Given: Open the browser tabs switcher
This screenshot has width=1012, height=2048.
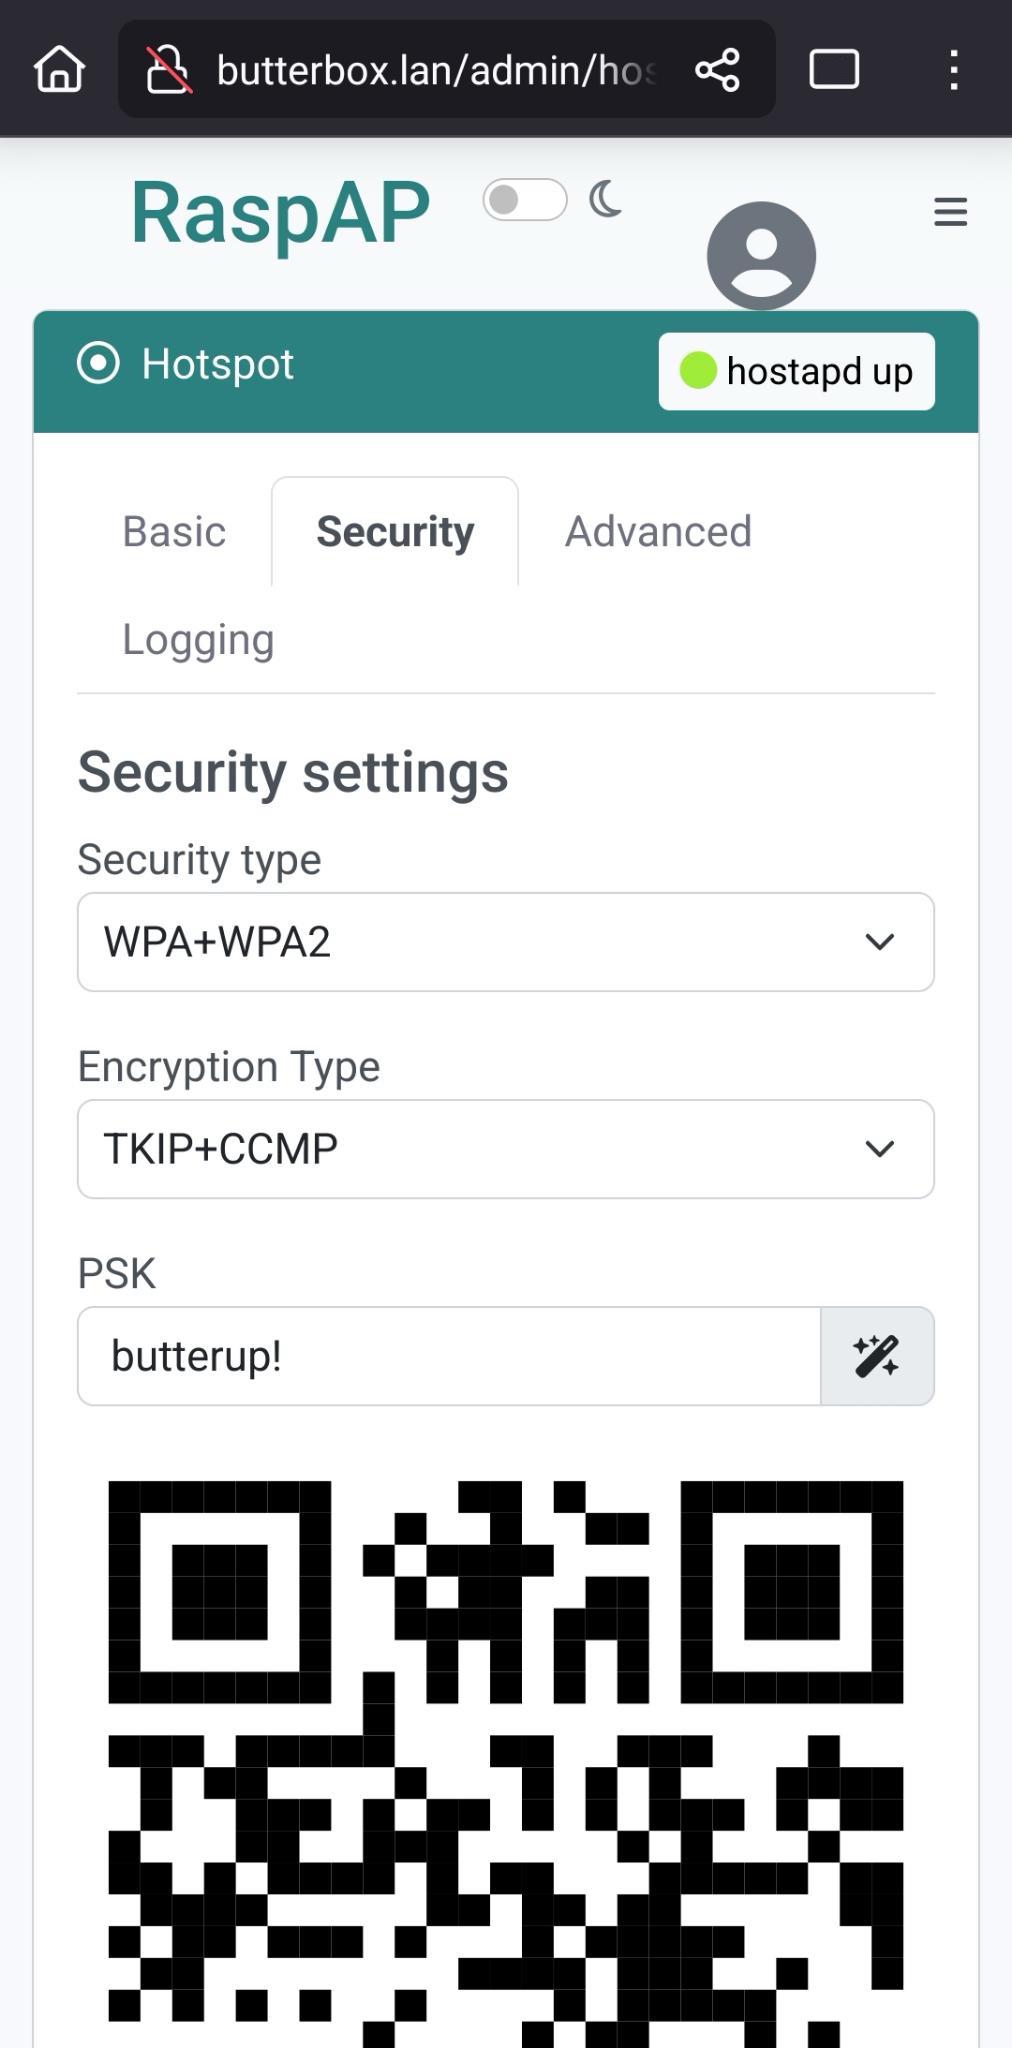Looking at the screenshot, I should [834, 70].
